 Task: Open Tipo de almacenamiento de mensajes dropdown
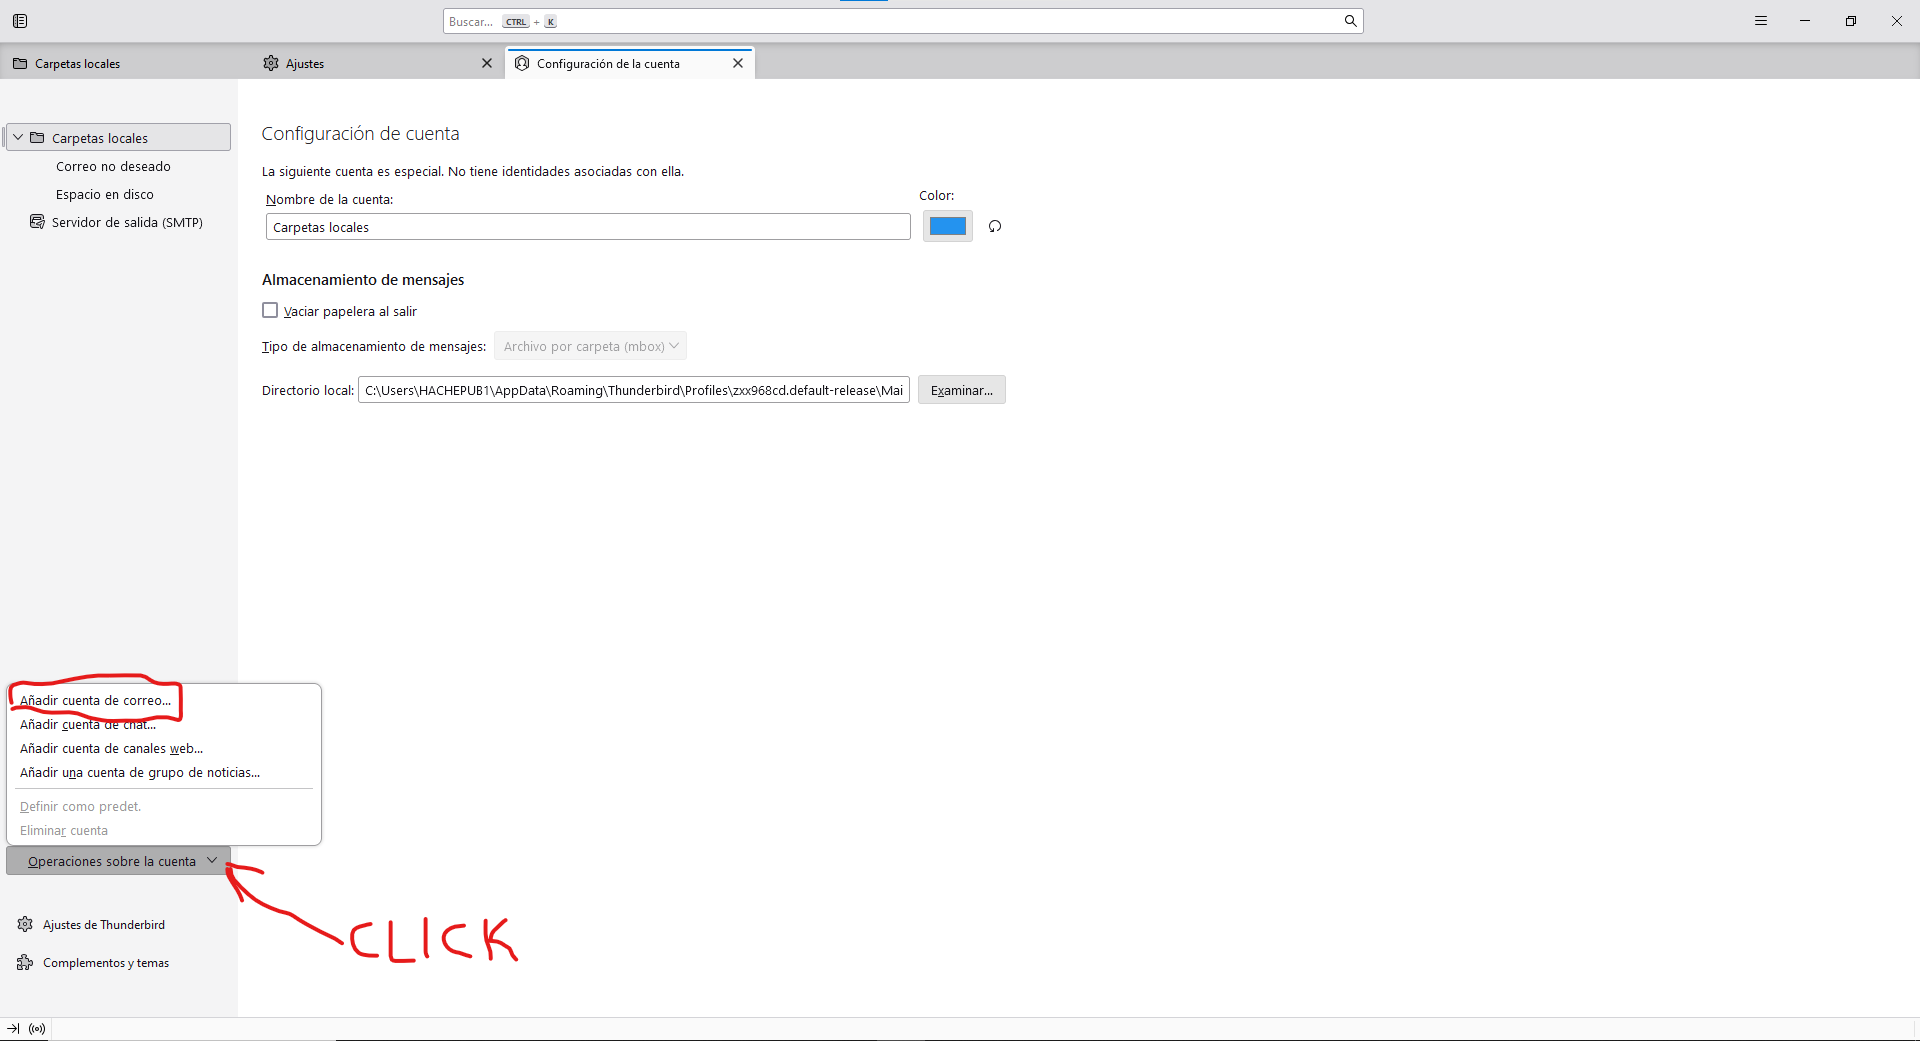[x=590, y=346]
